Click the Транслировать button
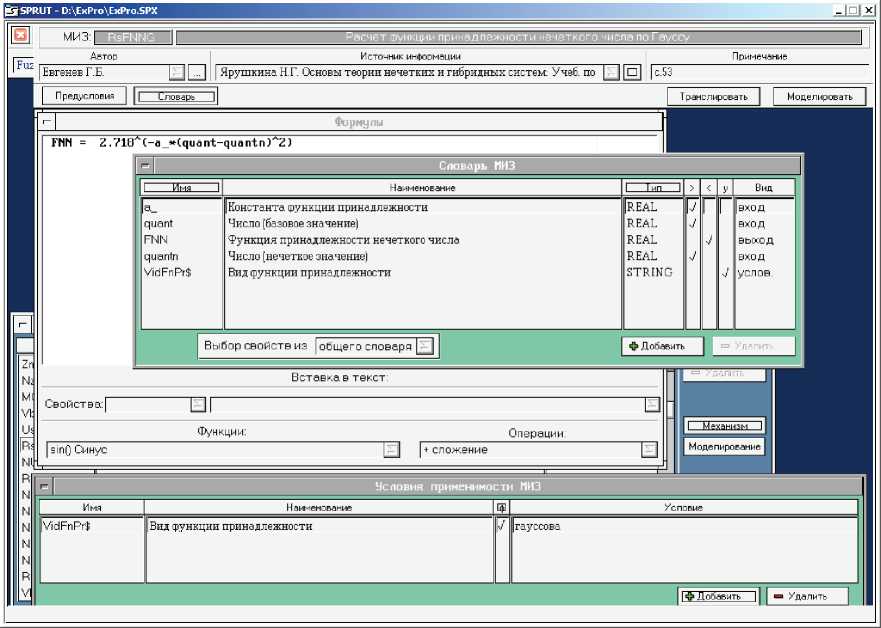The height and width of the screenshot is (628, 881). point(714,97)
